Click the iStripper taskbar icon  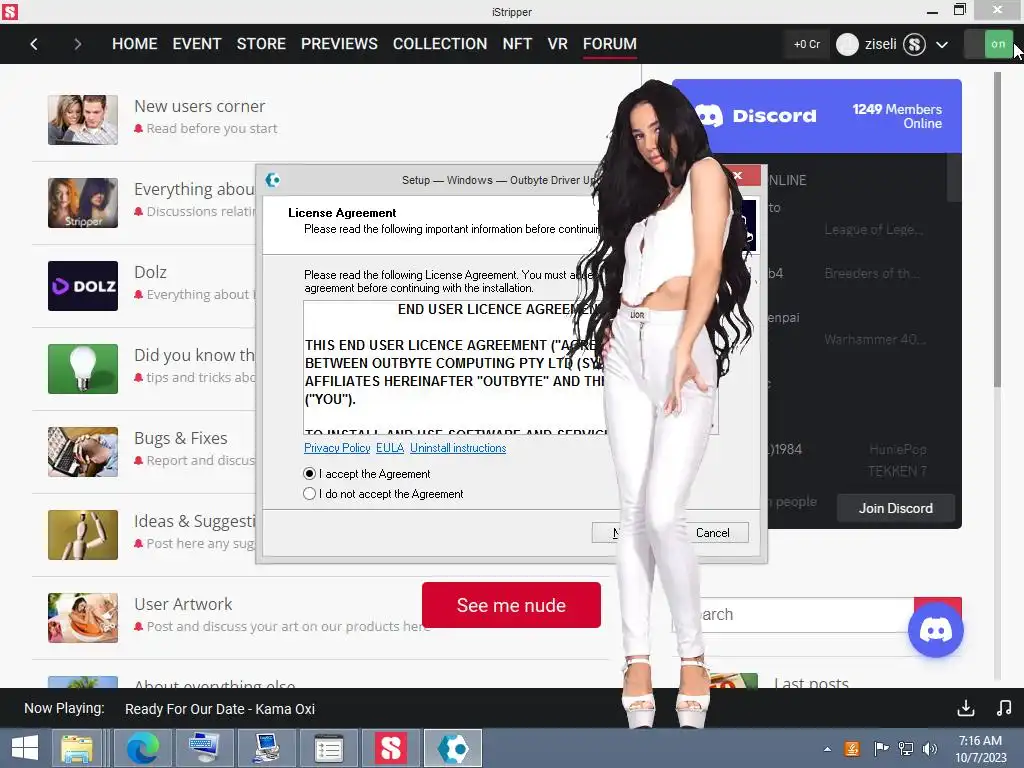[x=391, y=748]
